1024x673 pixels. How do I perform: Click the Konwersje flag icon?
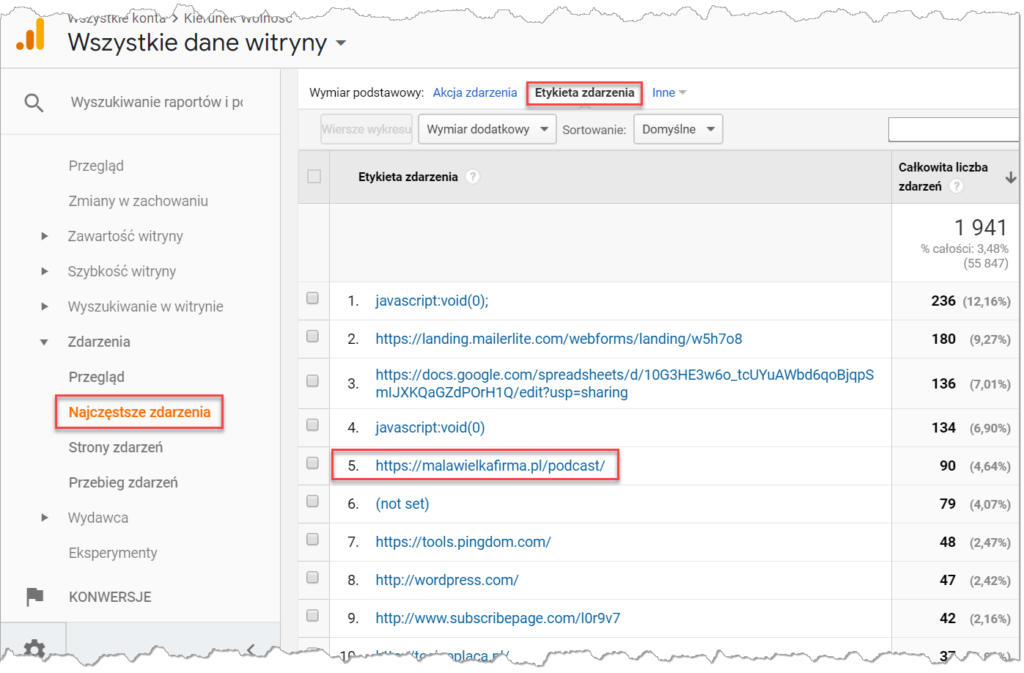tap(34, 597)
